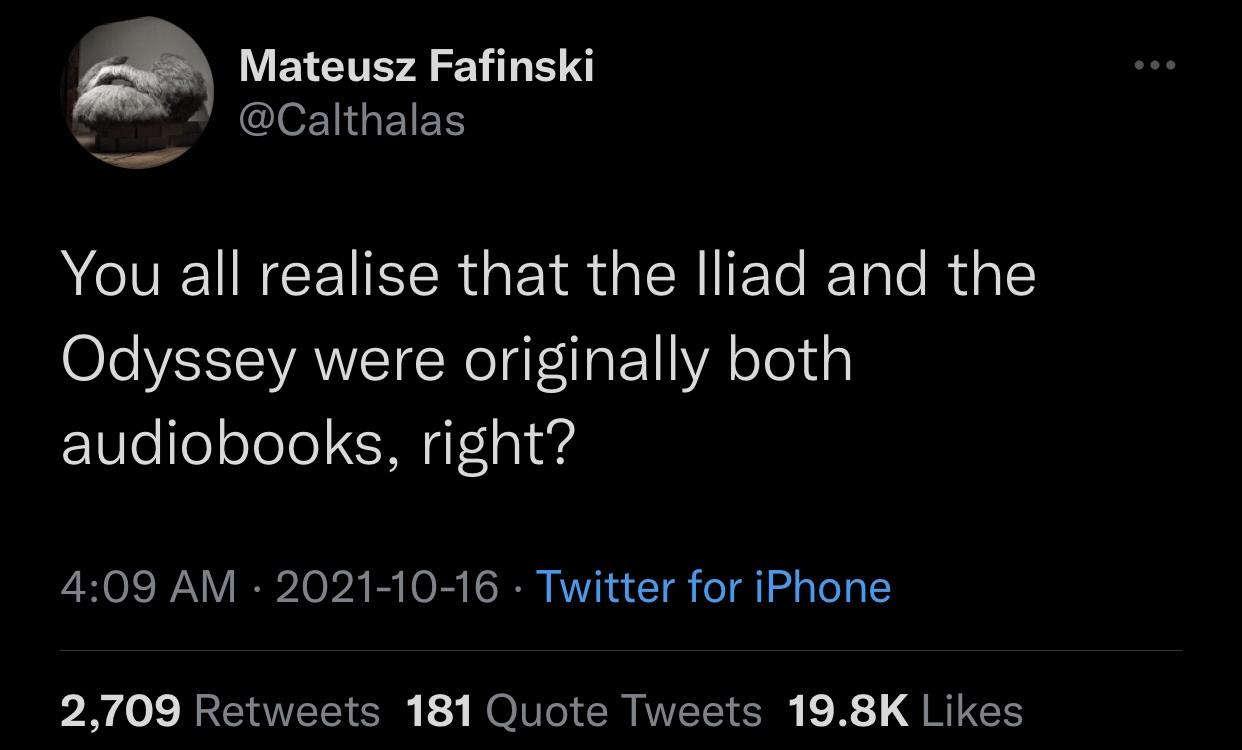Select the 'You all realise' opening text
The height and width of the screenshot is (750, 1242).
coord(249,275)
